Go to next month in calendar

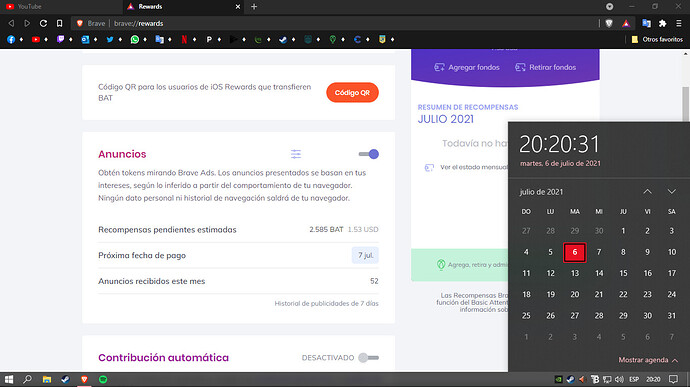coord(672,192)
